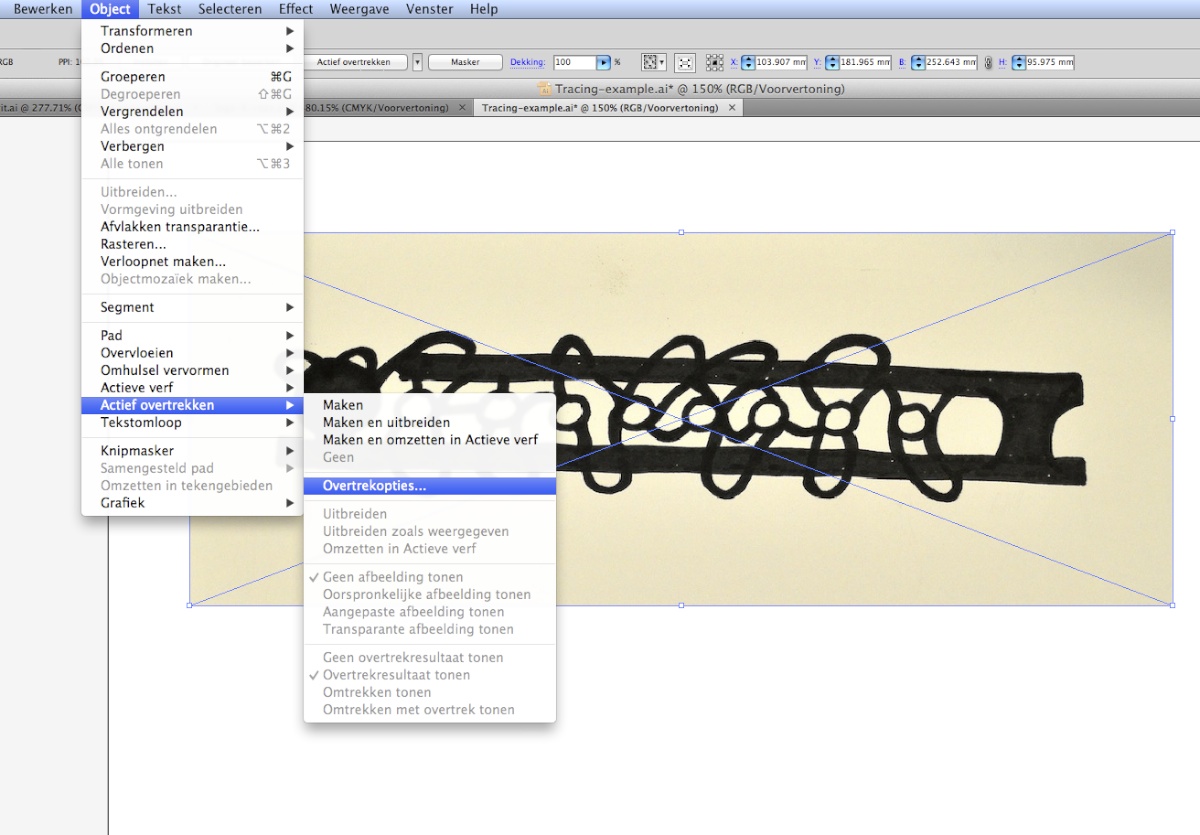Open the Dekking slider arrow
The image size is (1200, 835).
(x=603, y=62)
